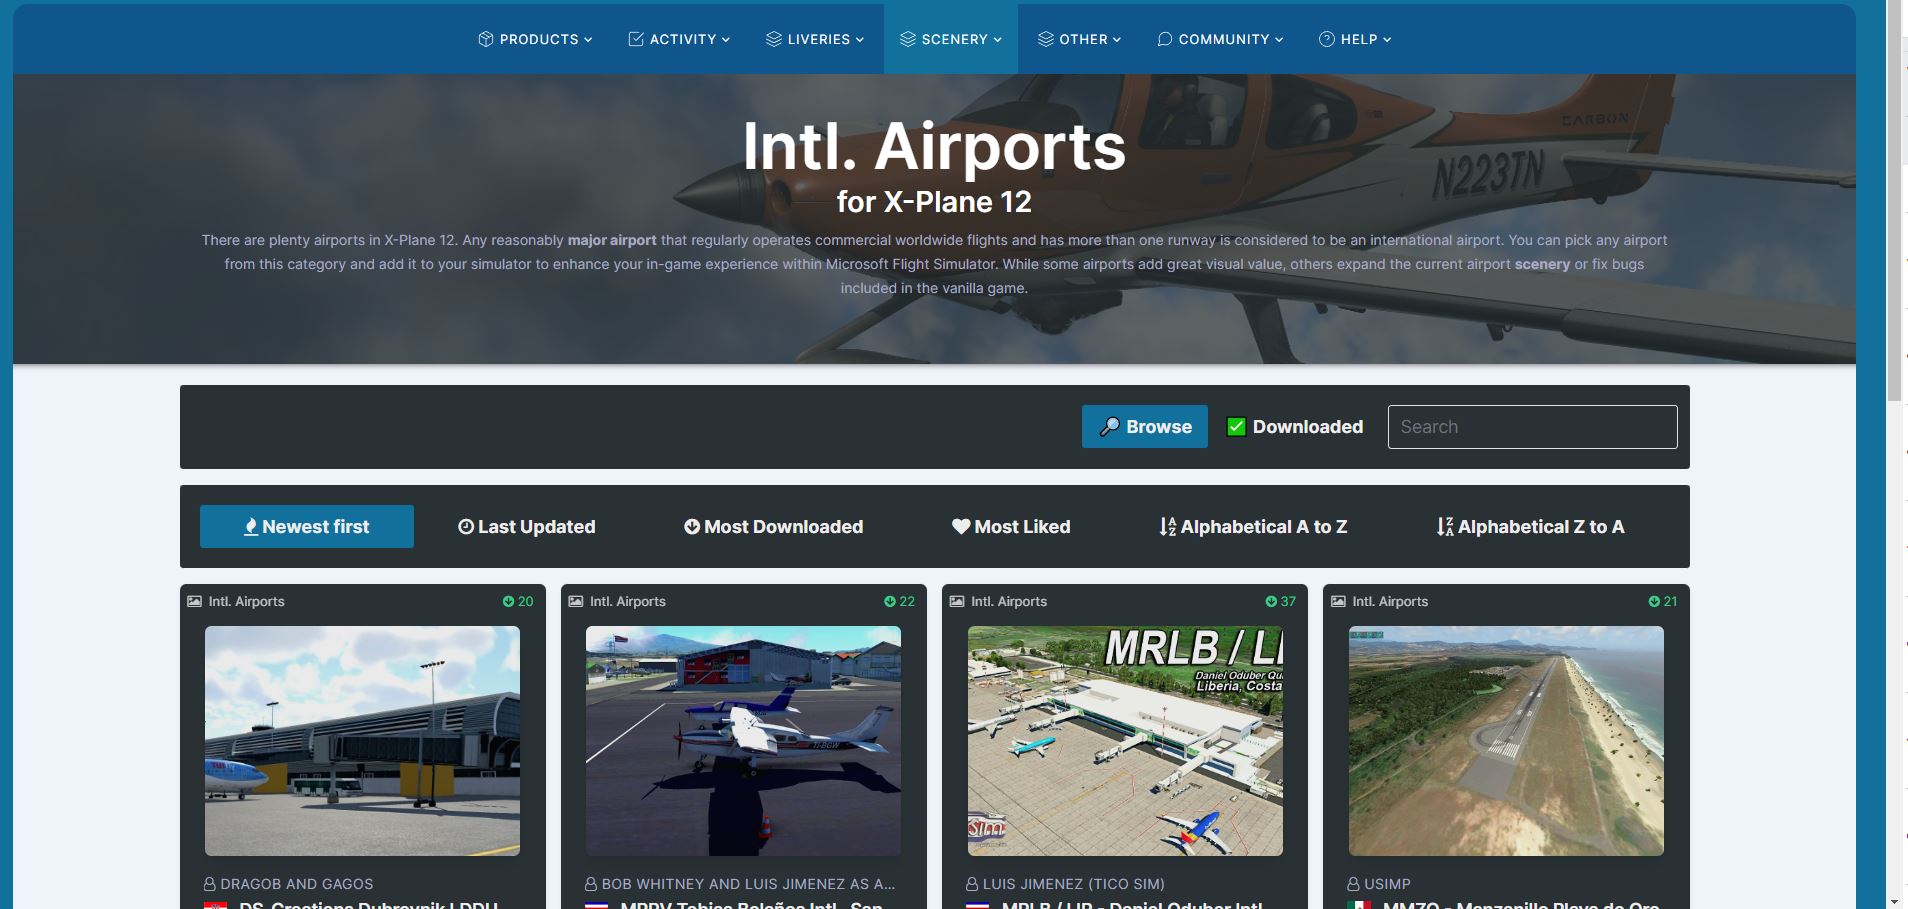This screenshot has width=1908, height=909.
Task: Click the question mark icon beside HELP
Action: (1327, 39)
